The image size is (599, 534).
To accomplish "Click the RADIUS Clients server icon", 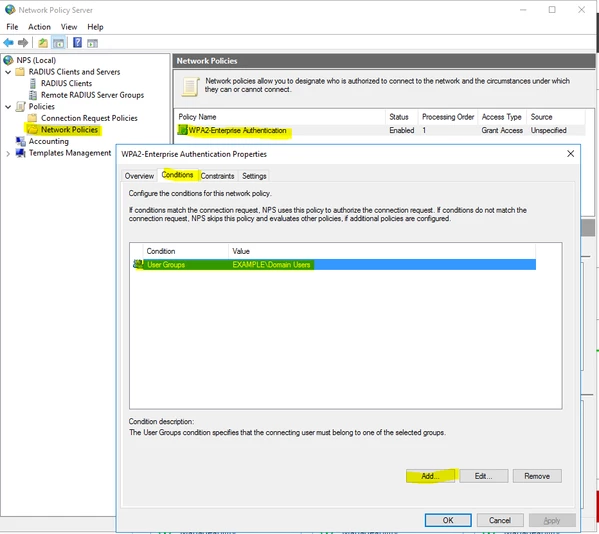I will (x=33, y=83).
